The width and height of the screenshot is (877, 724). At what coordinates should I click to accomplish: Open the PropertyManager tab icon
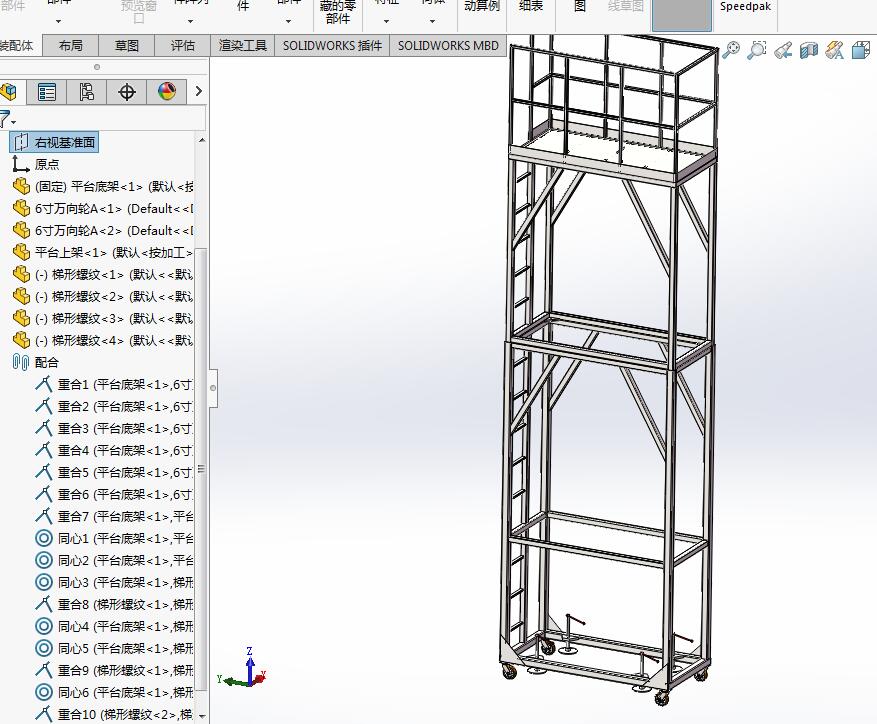(x=46, y=91)
